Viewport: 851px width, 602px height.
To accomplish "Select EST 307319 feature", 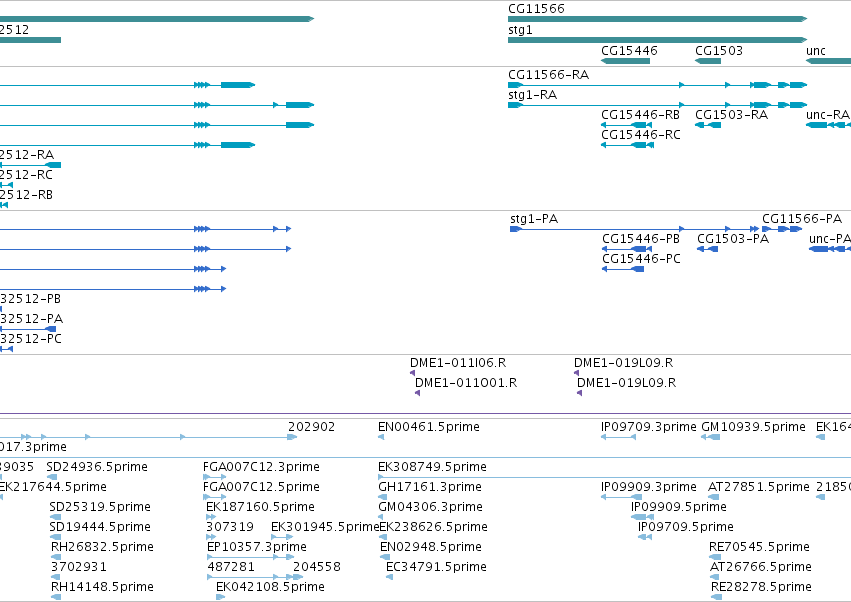I will pyautogui.click(x=211, y=537).
